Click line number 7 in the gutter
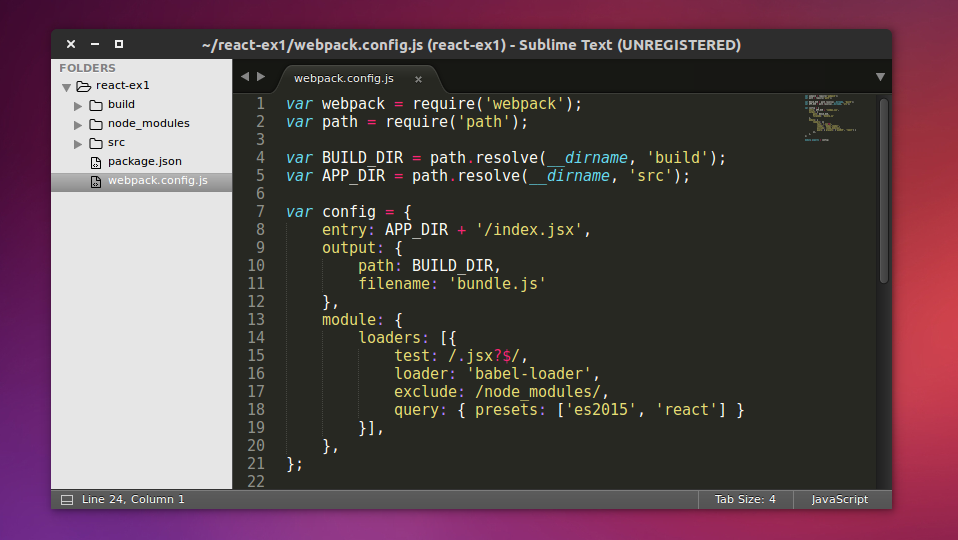The image size is (958, 540). click(x=260, y=211)
